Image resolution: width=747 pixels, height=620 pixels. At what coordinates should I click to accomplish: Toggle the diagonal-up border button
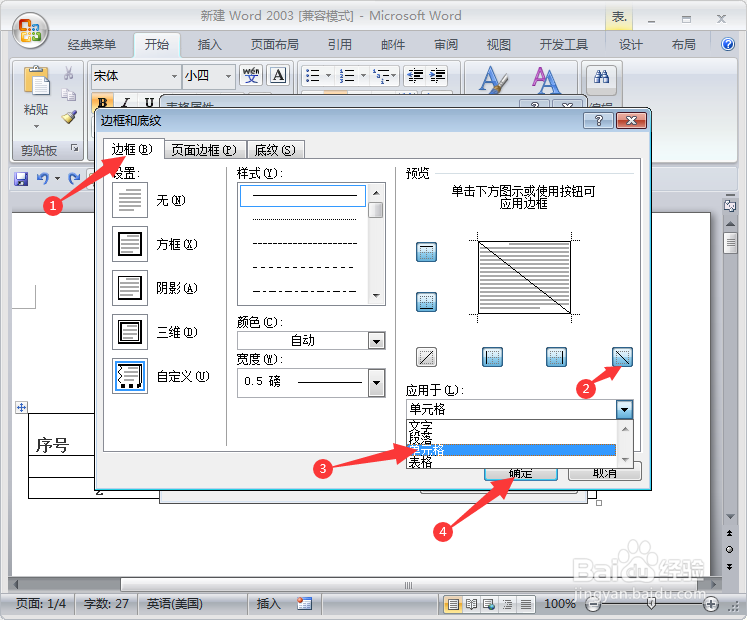pos(426,356)
